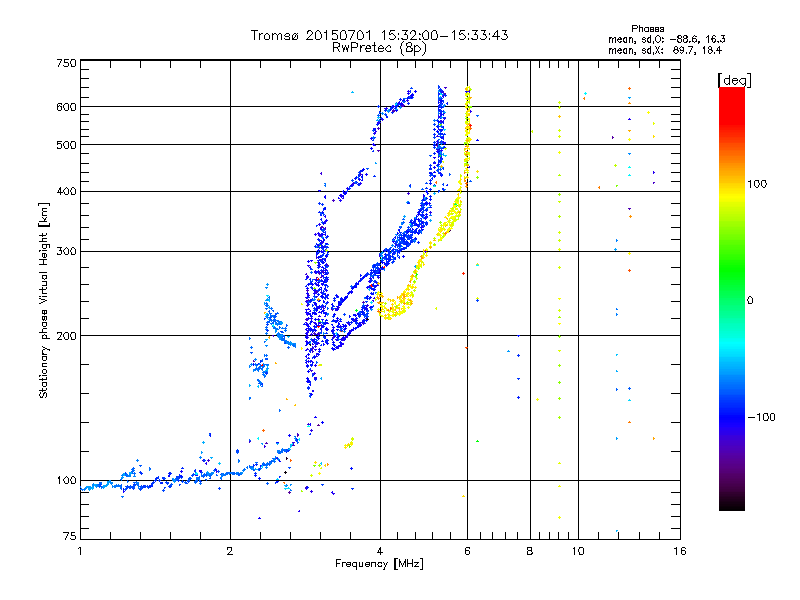Click the x-axis tick label '4'
The height and width of the screenshot is (600, 800).
[x=380, y=551]
